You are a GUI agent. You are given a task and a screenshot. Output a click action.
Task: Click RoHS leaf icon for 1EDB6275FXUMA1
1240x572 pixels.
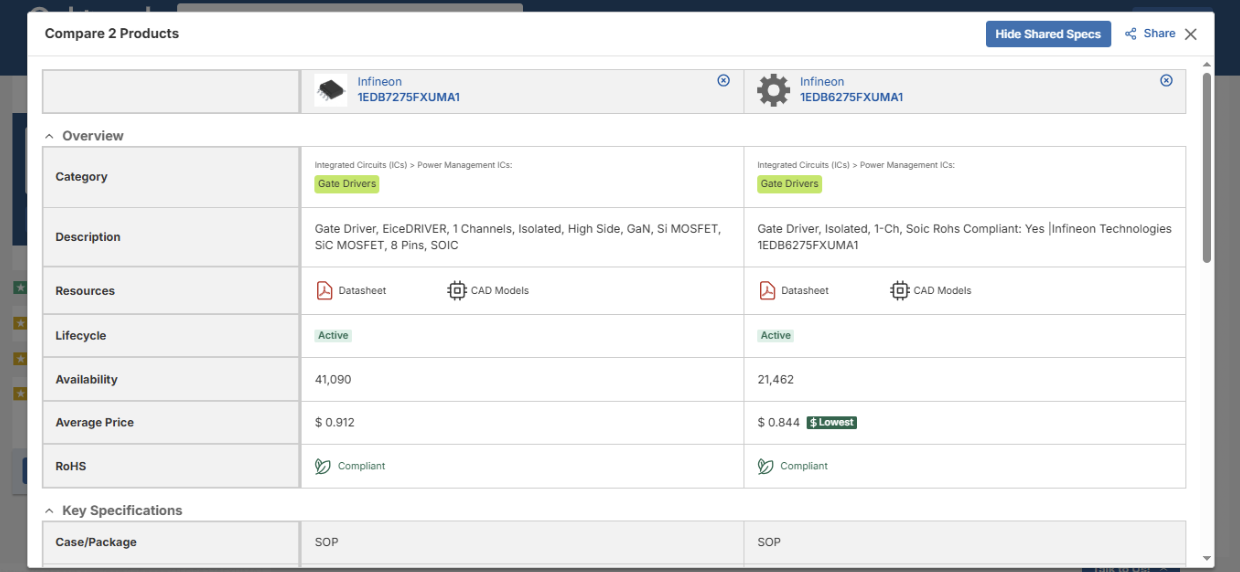tap(766, 466)
